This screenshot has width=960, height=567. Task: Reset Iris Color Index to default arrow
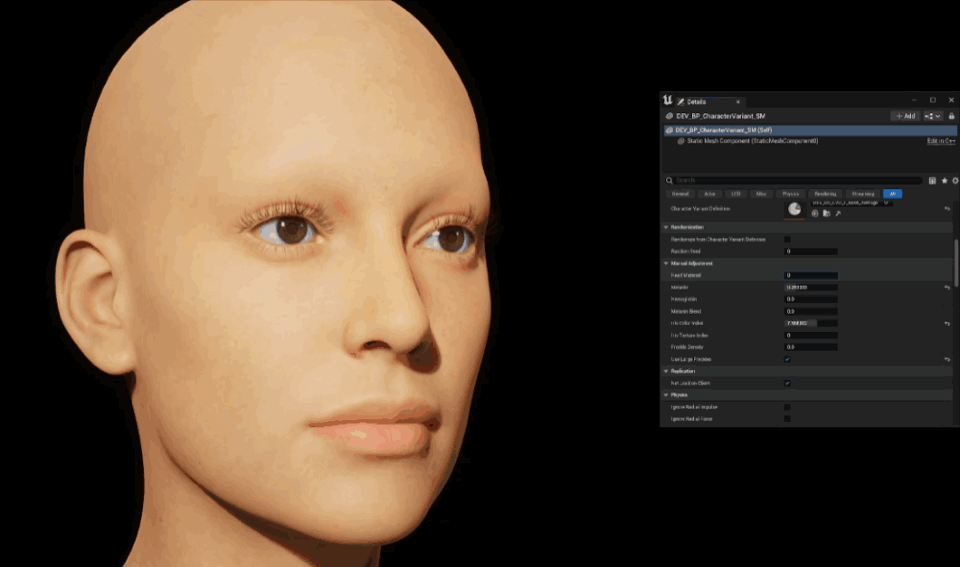947,323
